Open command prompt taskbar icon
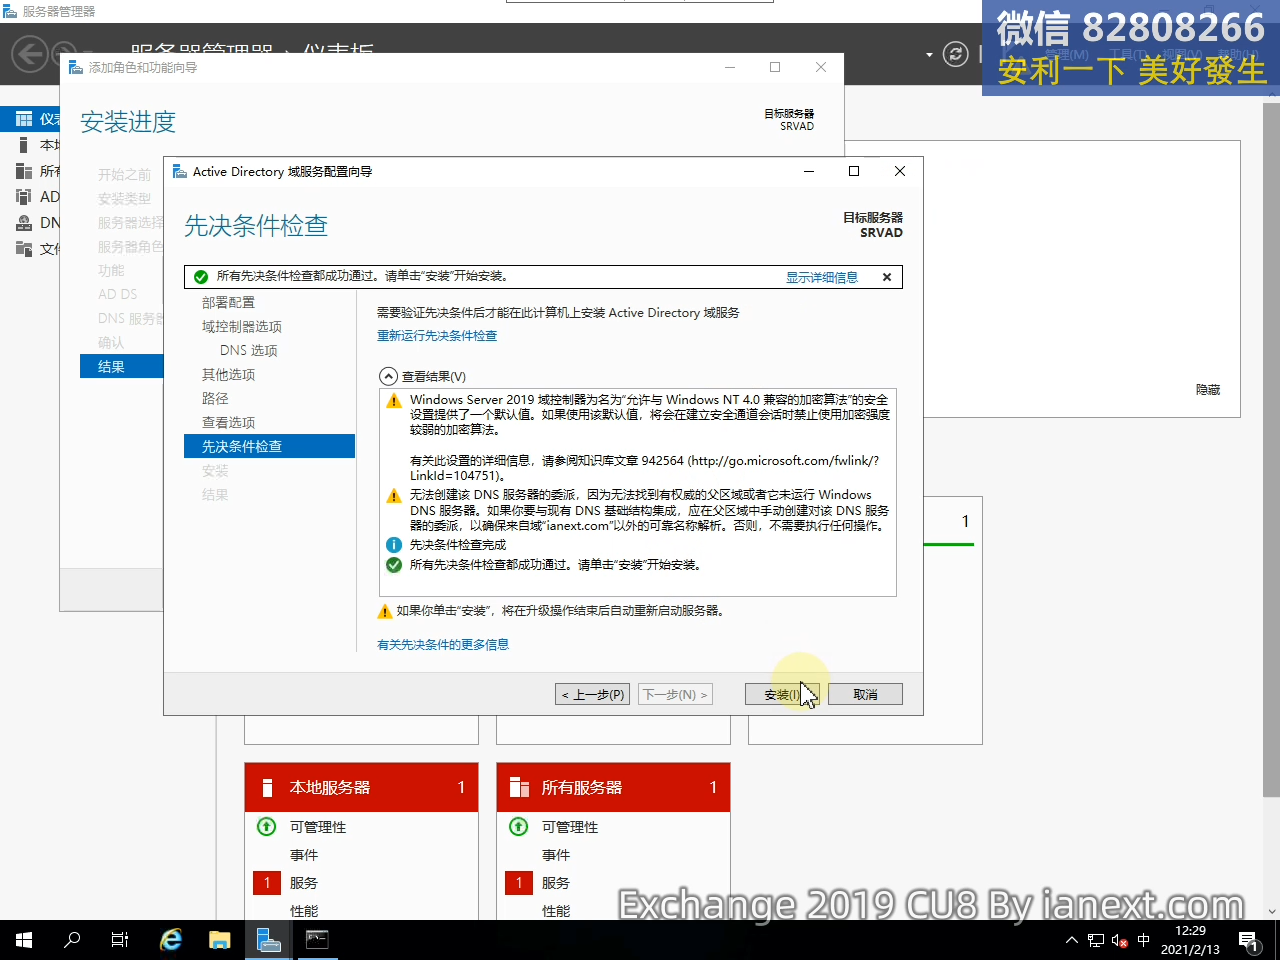The image size is (1280, 960). [x=317, y=940]
